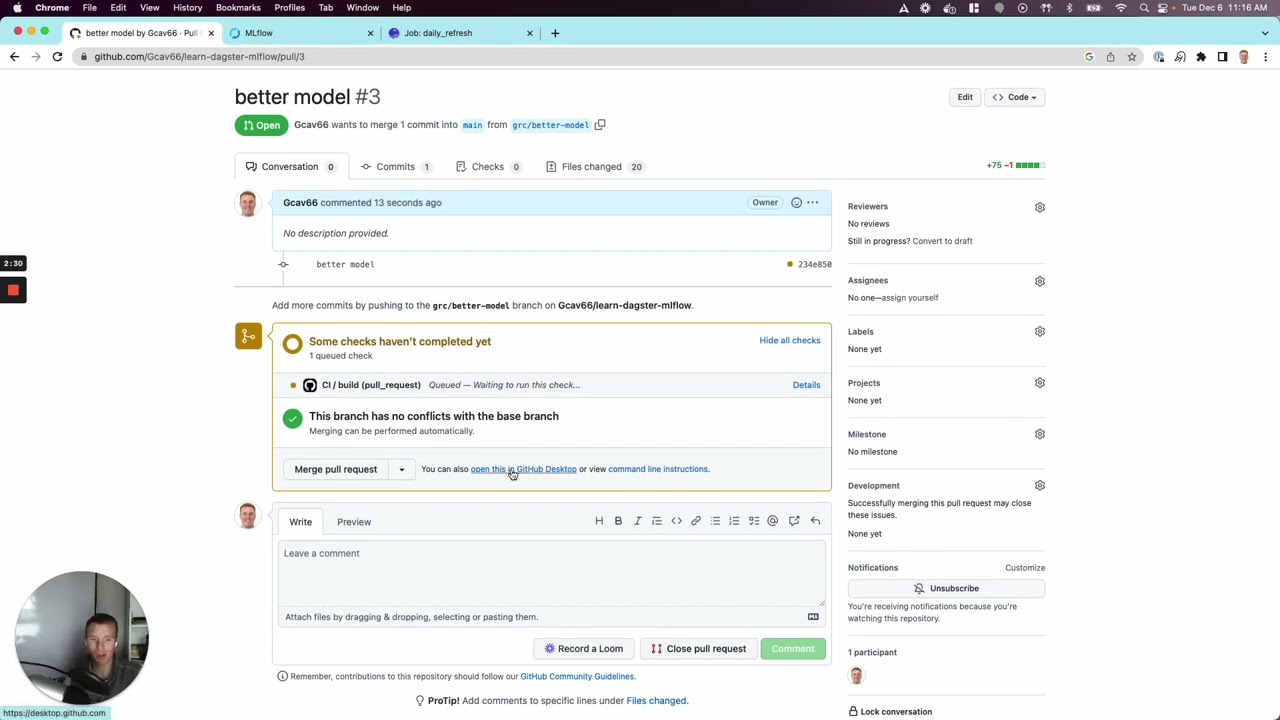Open Bookmarks menu in menu bar

pyautogui.click(x=238, y=8)
